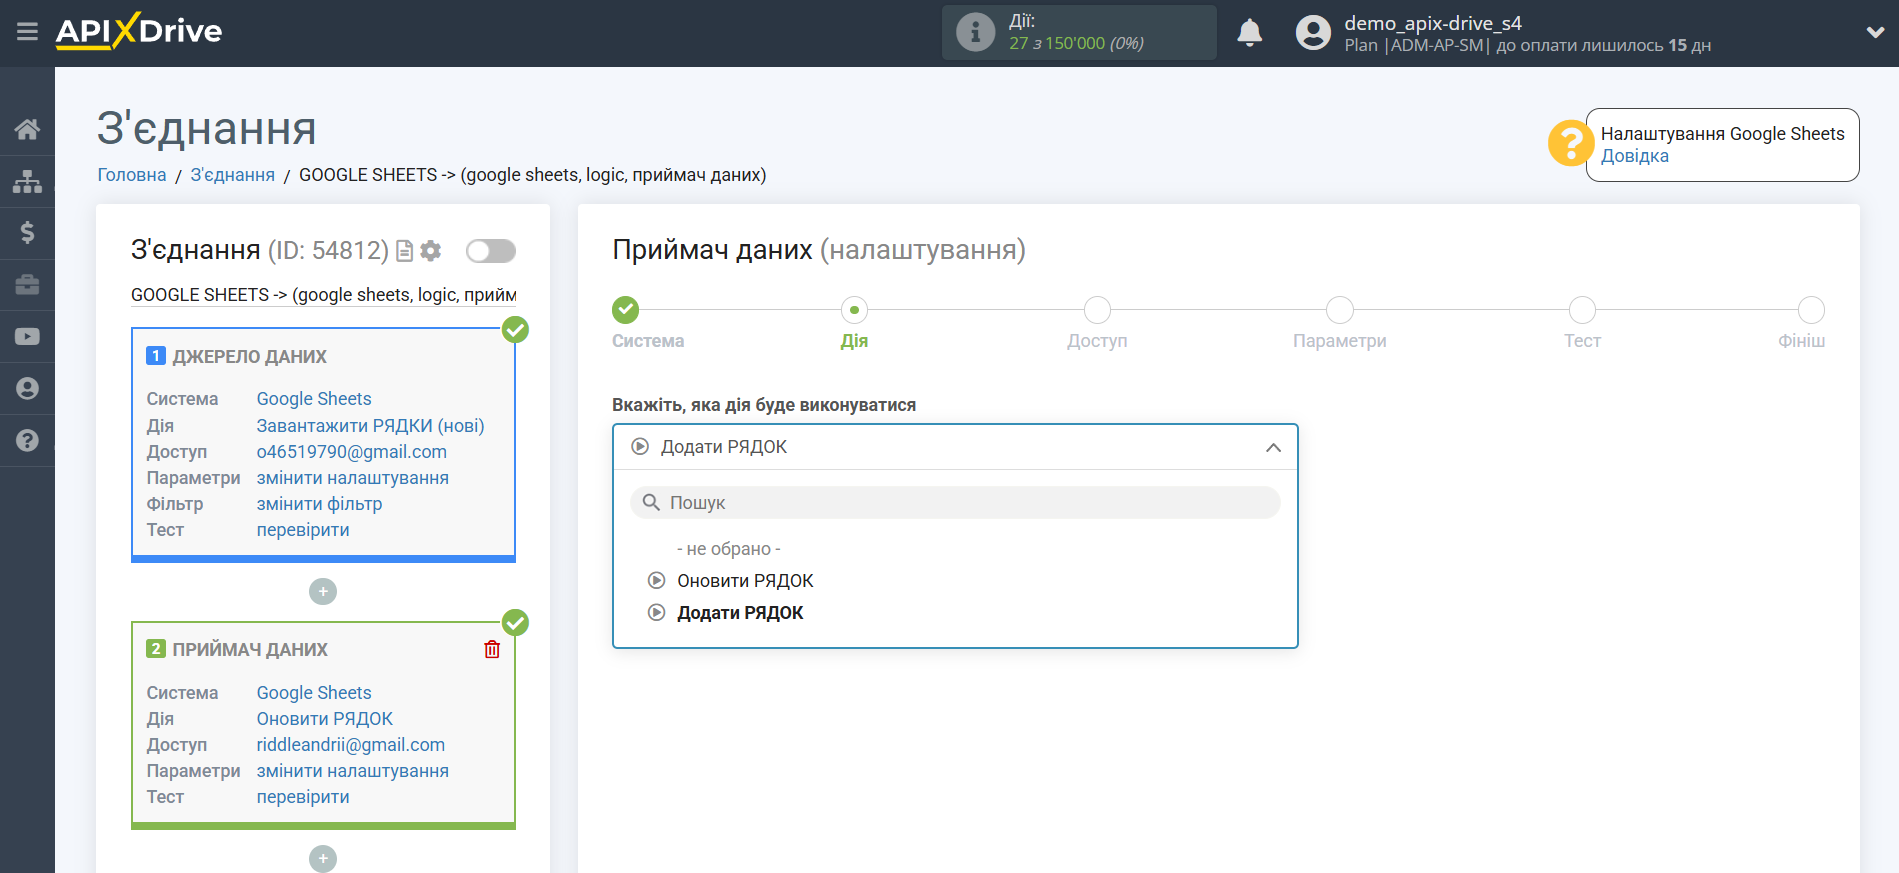Click 'riddleandrii@gmail.com' access link
Viewport: 1899px width, 873px height.
[351, 744]
